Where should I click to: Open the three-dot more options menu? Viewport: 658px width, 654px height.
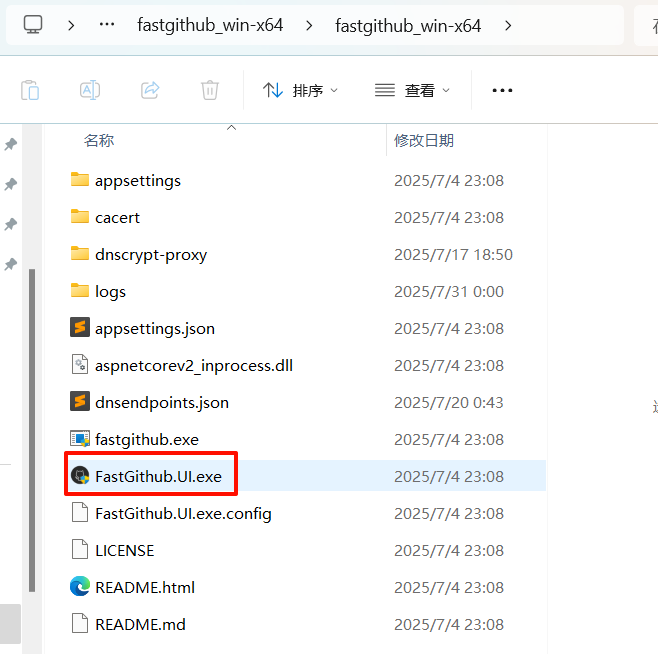tap(502, 90)
